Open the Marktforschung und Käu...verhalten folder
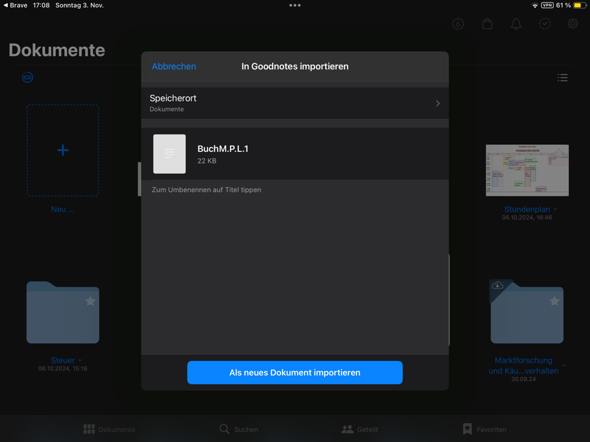 pyautogui.click(x=527, y=312)
